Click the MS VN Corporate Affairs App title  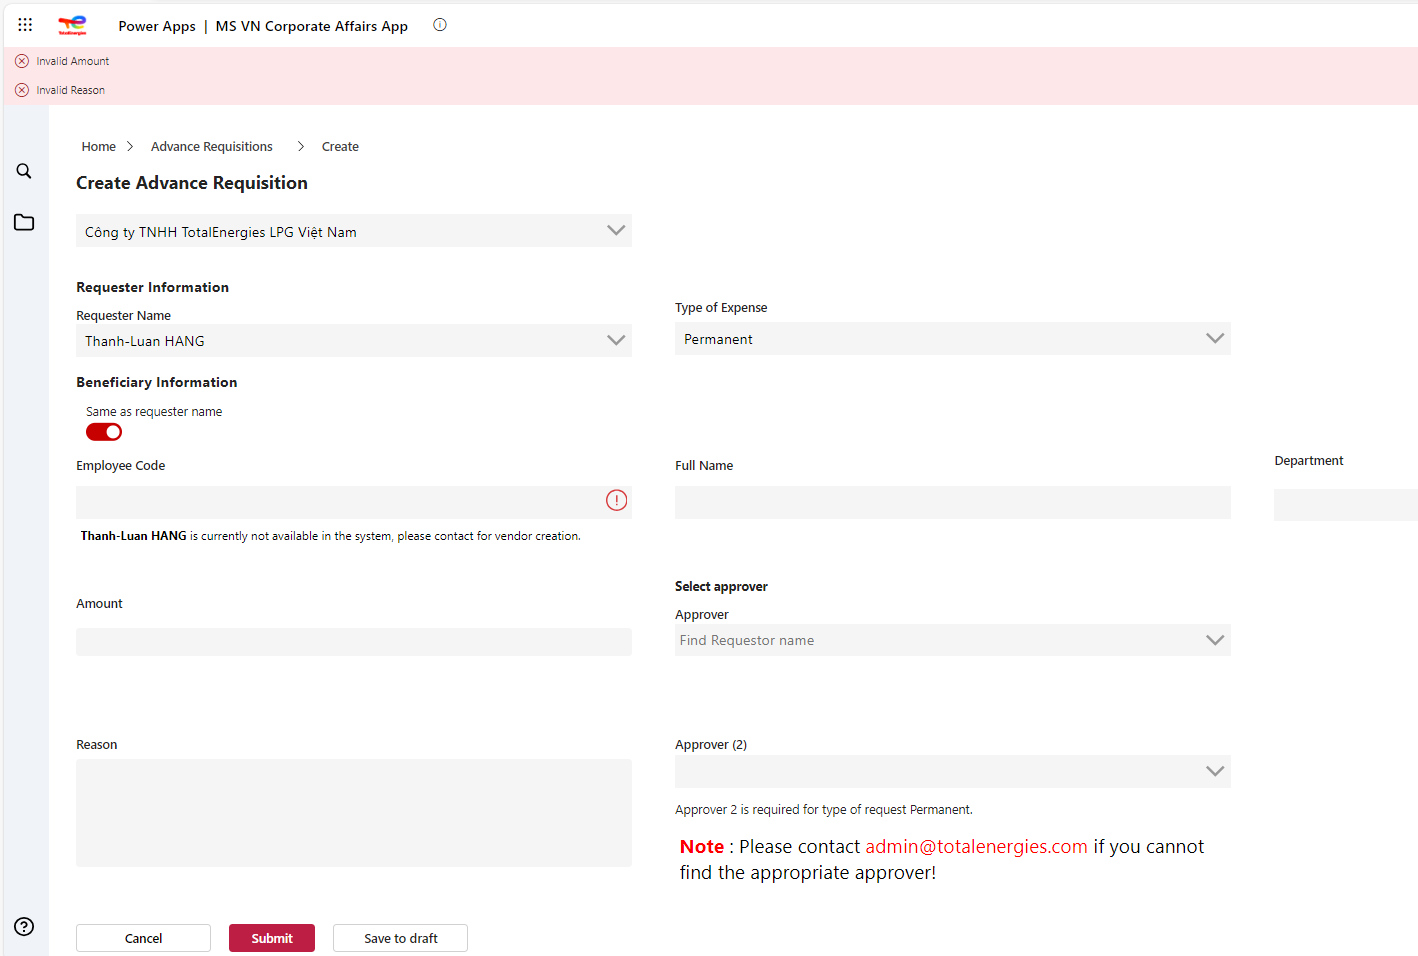[x=312, y=26]
